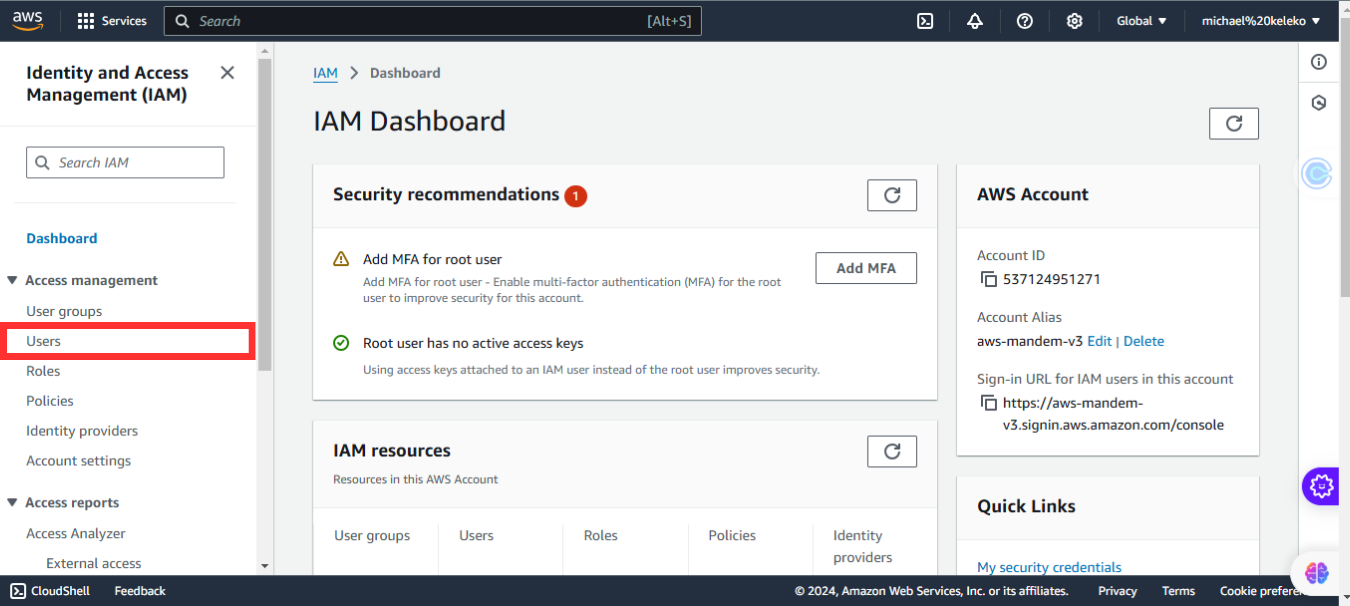Select the account ID 537124951271 text
Screen dimensions: 1350x606
[x=1051, y=279]
